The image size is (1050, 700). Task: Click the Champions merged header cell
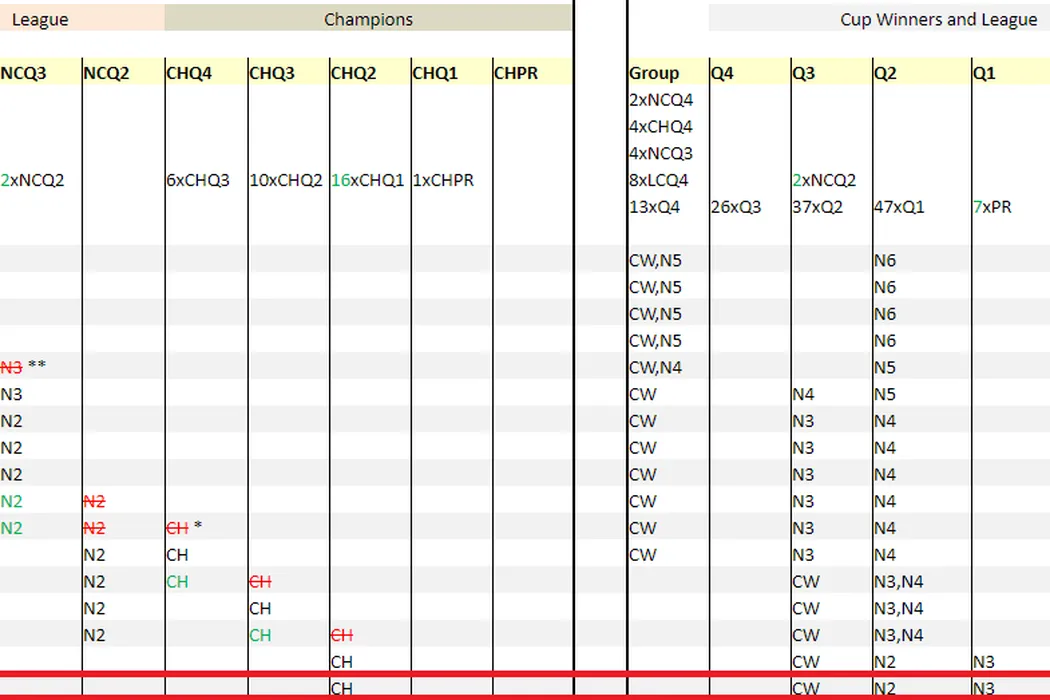[x=368, y=19]
